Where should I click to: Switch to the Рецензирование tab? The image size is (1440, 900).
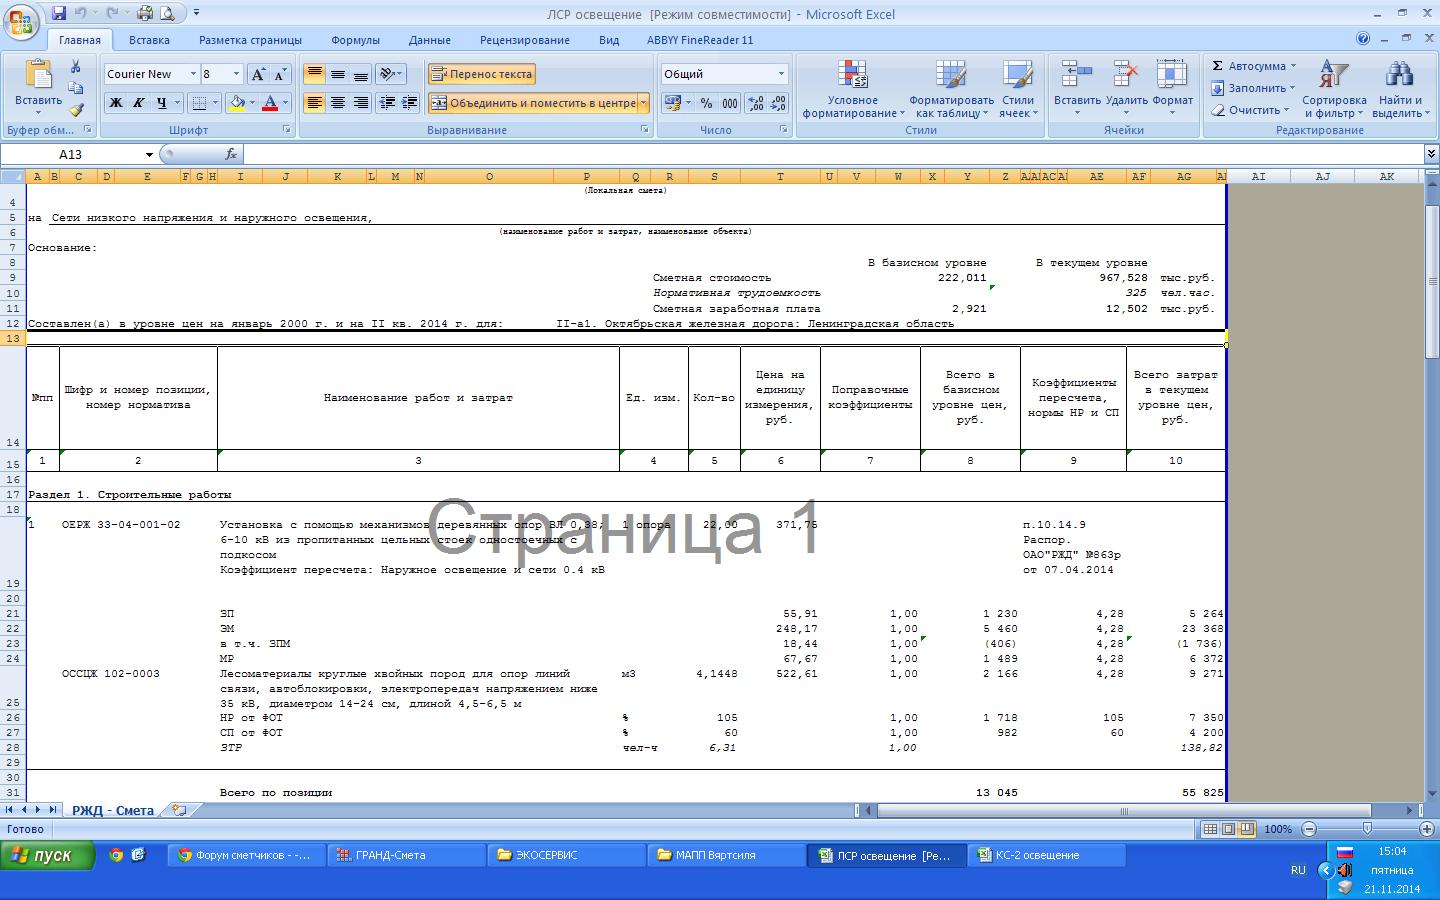click(524, 40)
